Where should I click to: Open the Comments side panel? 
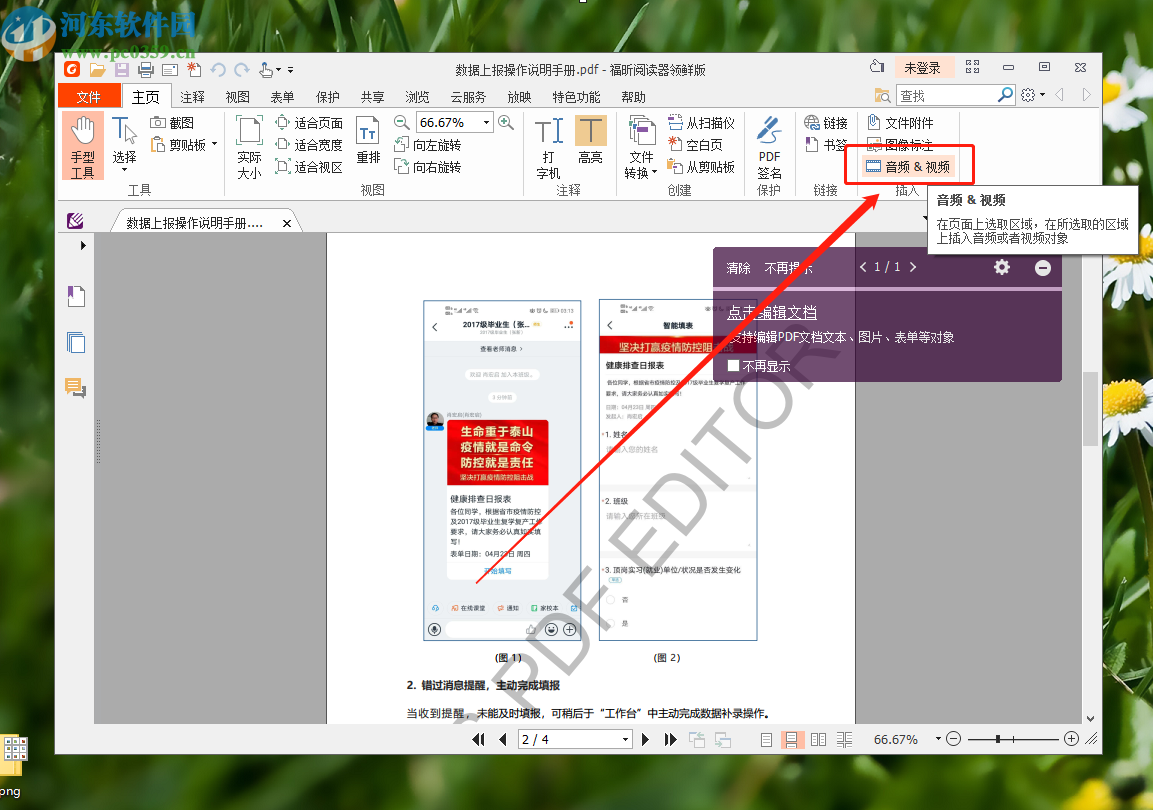pos(76,387)
